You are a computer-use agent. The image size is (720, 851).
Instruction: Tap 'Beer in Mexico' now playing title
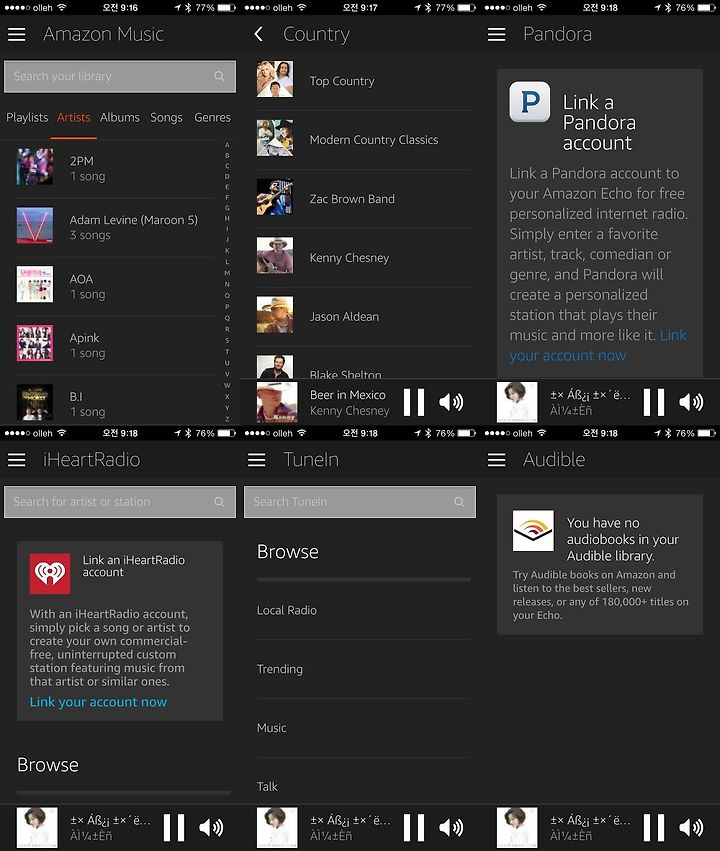tap(347, 395)
